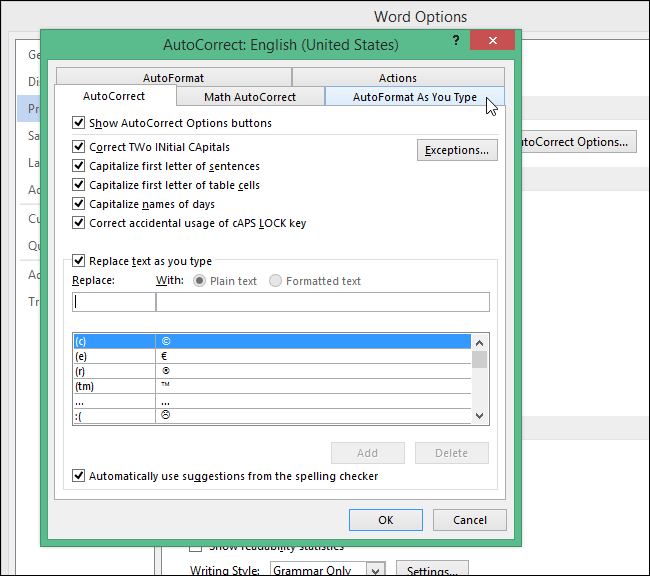650x576 pixels.
Task: Click the euro symbol in With column
Action: coord(164,356)
